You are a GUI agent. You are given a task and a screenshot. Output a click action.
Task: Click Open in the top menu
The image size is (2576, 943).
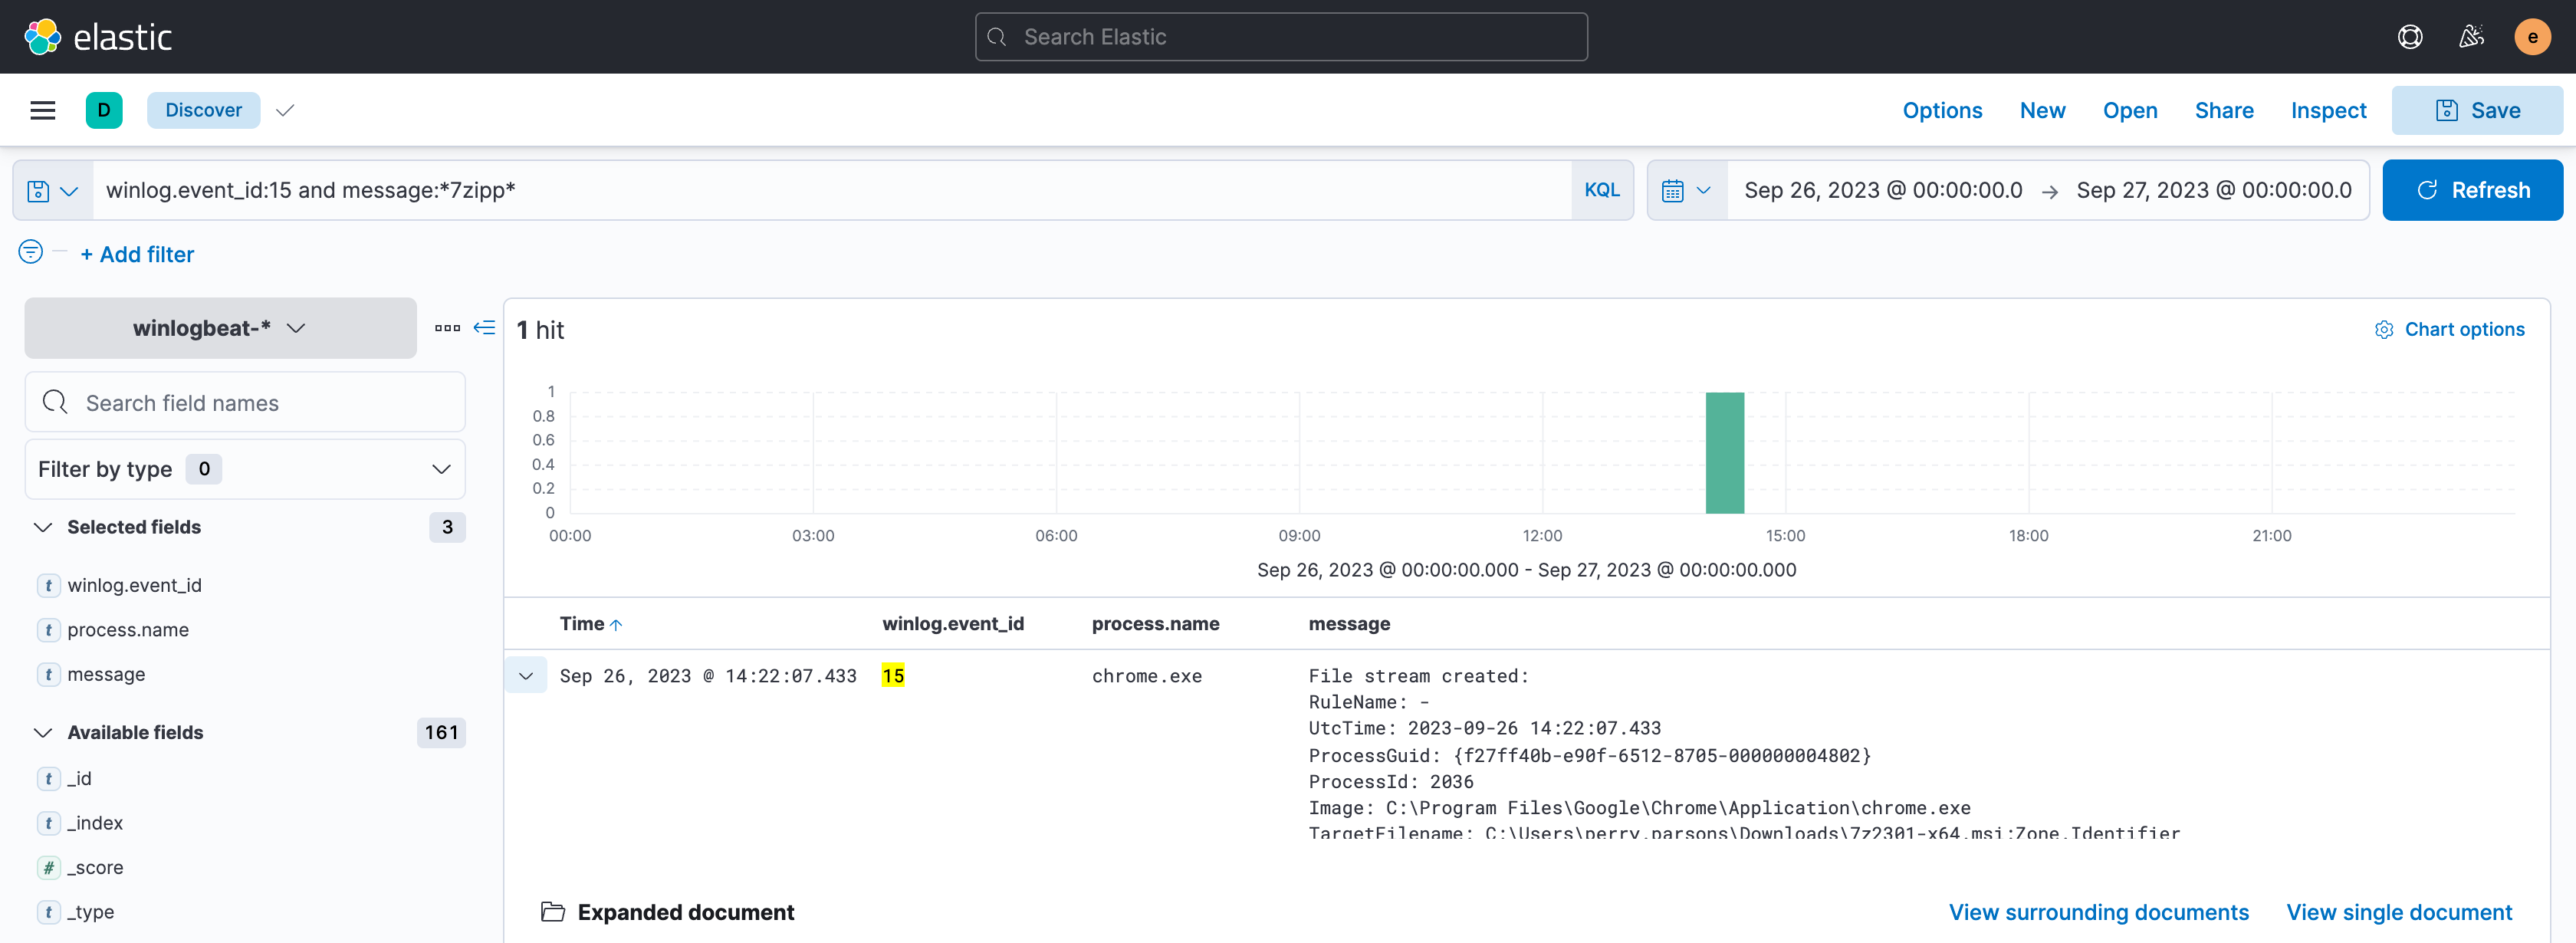[2129, 110]
